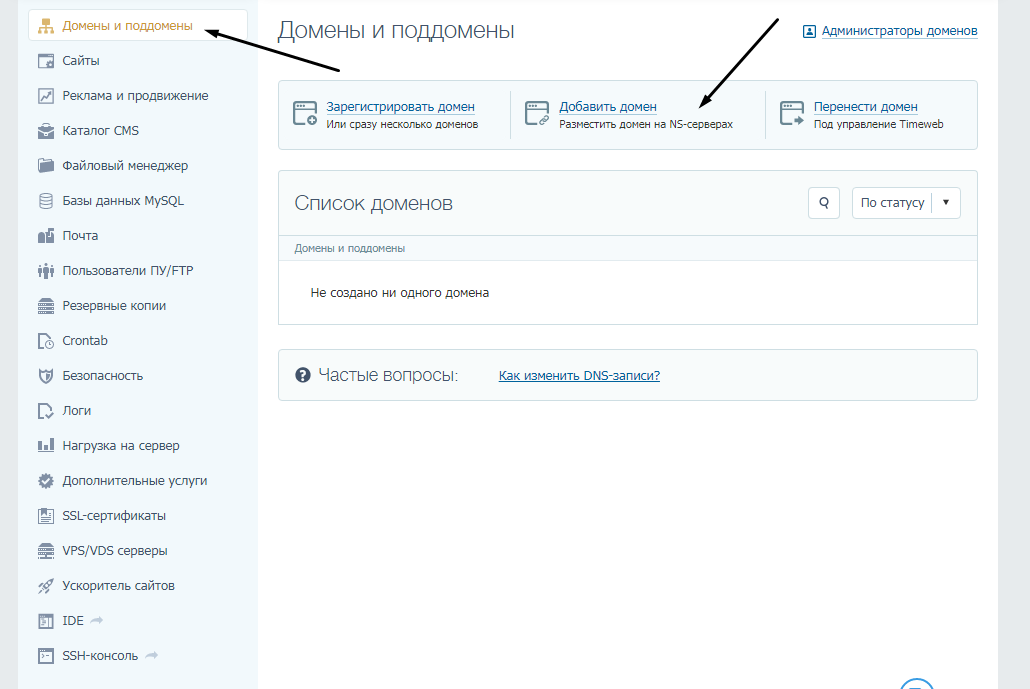Click the register domain window icon
This screenshot has height=689, width=1030.
click(305, 113)
